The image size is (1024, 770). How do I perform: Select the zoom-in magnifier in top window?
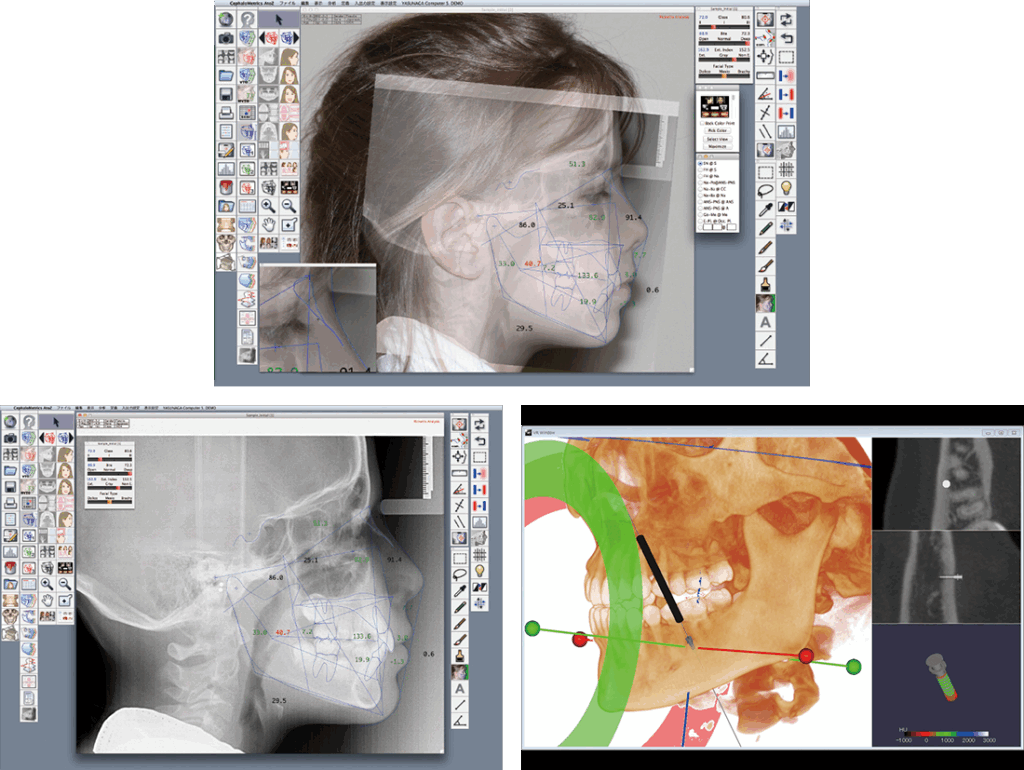point(270,206)
